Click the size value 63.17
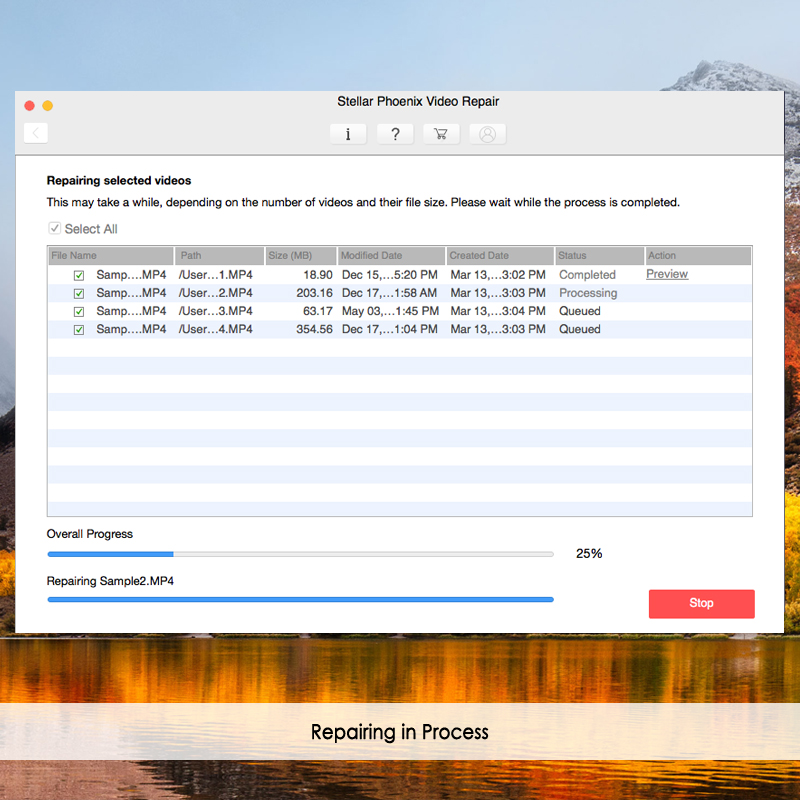The image size is (800, 800). (x=318, y=311)
